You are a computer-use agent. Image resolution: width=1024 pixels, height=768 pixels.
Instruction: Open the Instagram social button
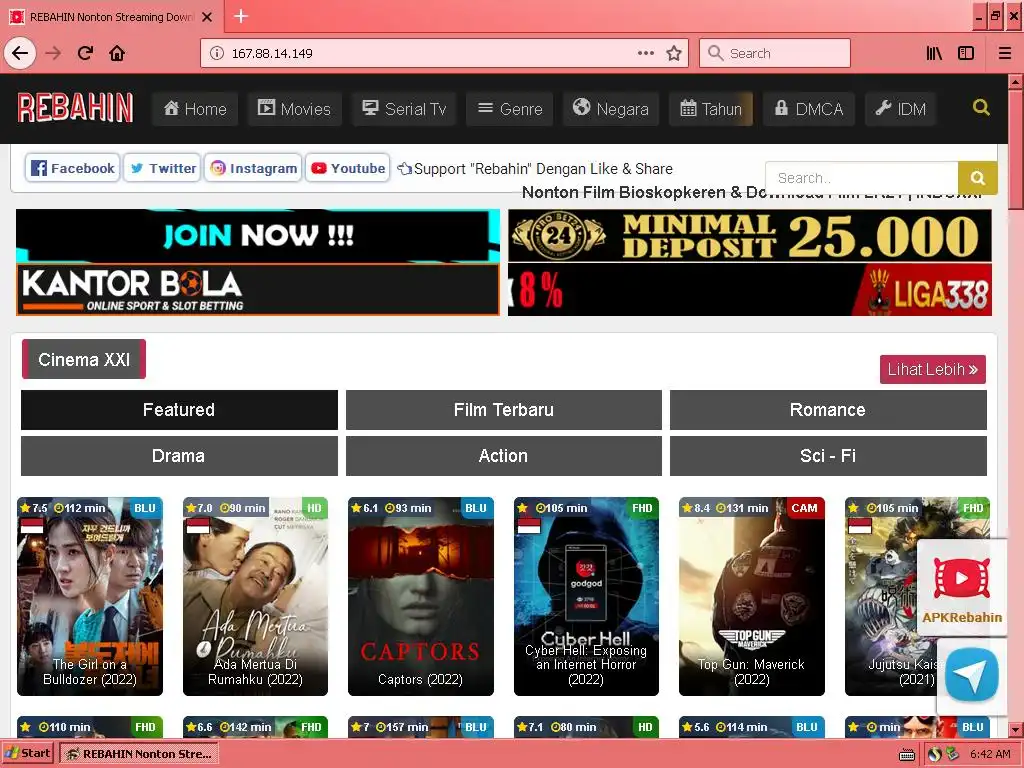[253, 168]
